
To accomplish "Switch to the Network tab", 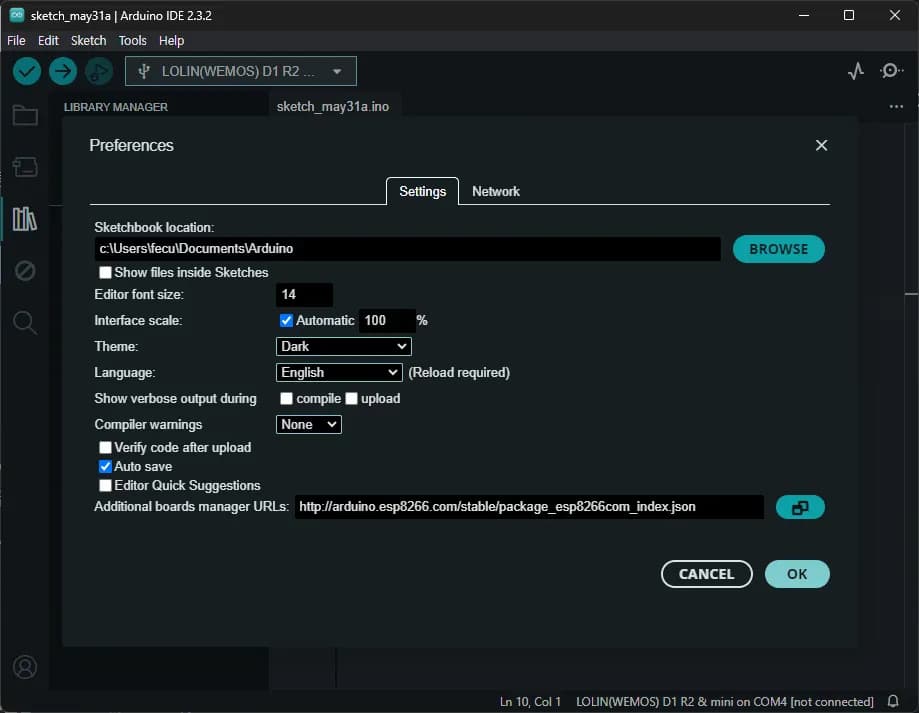I will [495, 191].
